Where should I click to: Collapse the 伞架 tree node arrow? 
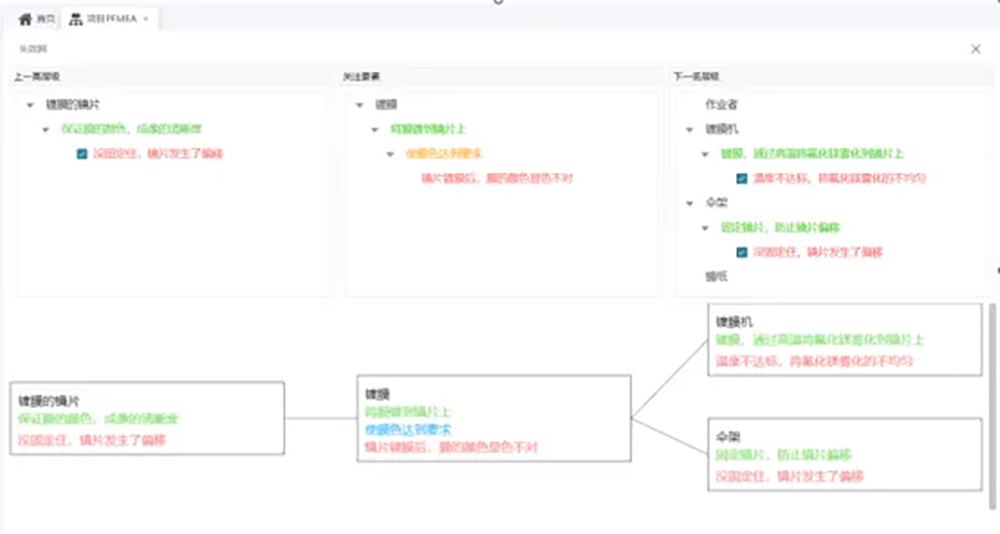689,203
